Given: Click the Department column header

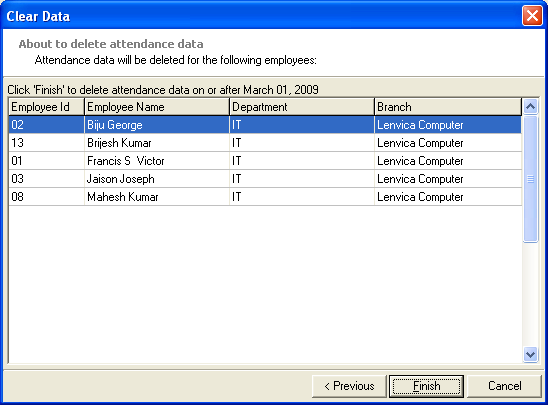Looking at the screenshot, I should 302,107.
